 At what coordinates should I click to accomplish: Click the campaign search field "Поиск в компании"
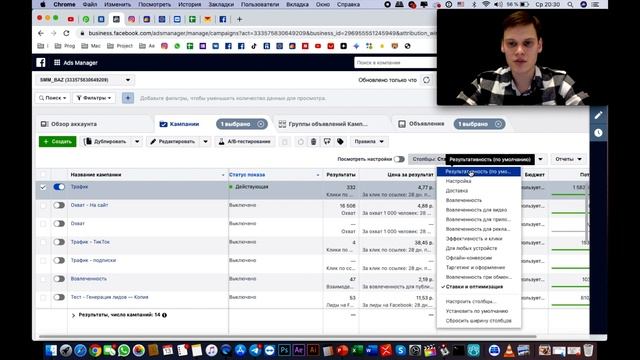coord(396,62)
